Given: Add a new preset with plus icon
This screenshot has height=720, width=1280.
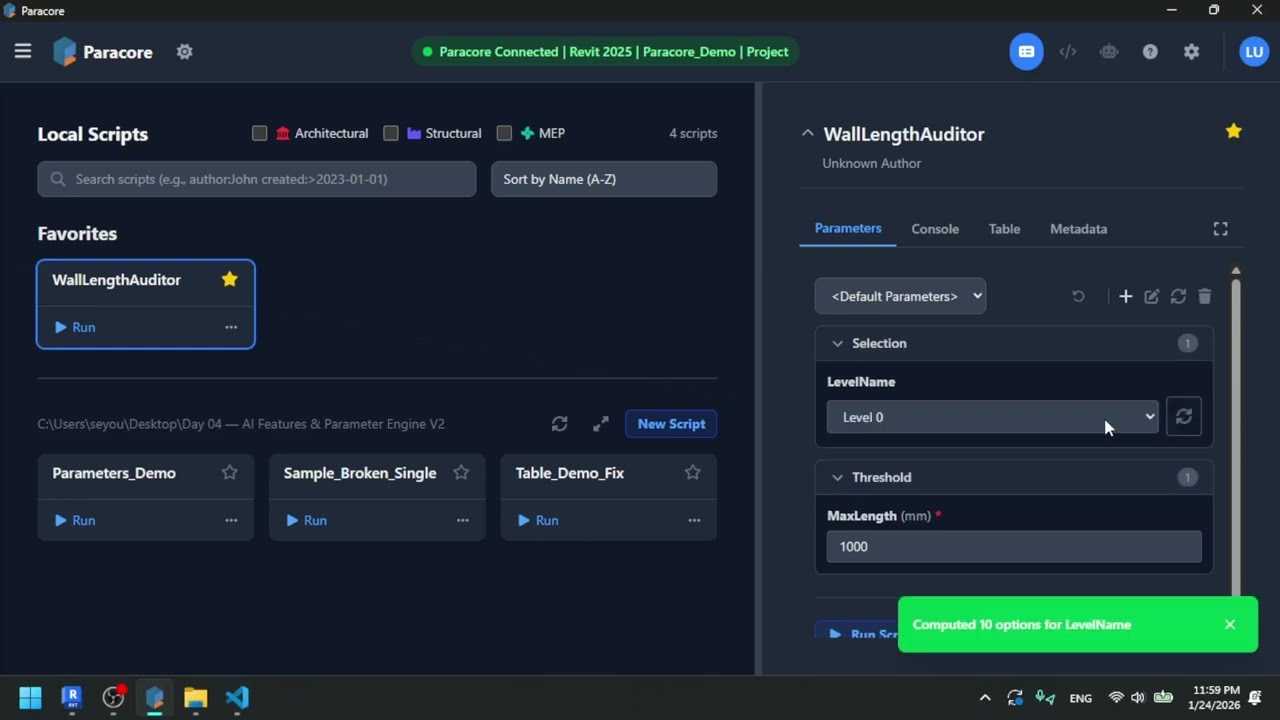Looking at the screenshot, I should pyautogui.click(x=1126, y=296).
